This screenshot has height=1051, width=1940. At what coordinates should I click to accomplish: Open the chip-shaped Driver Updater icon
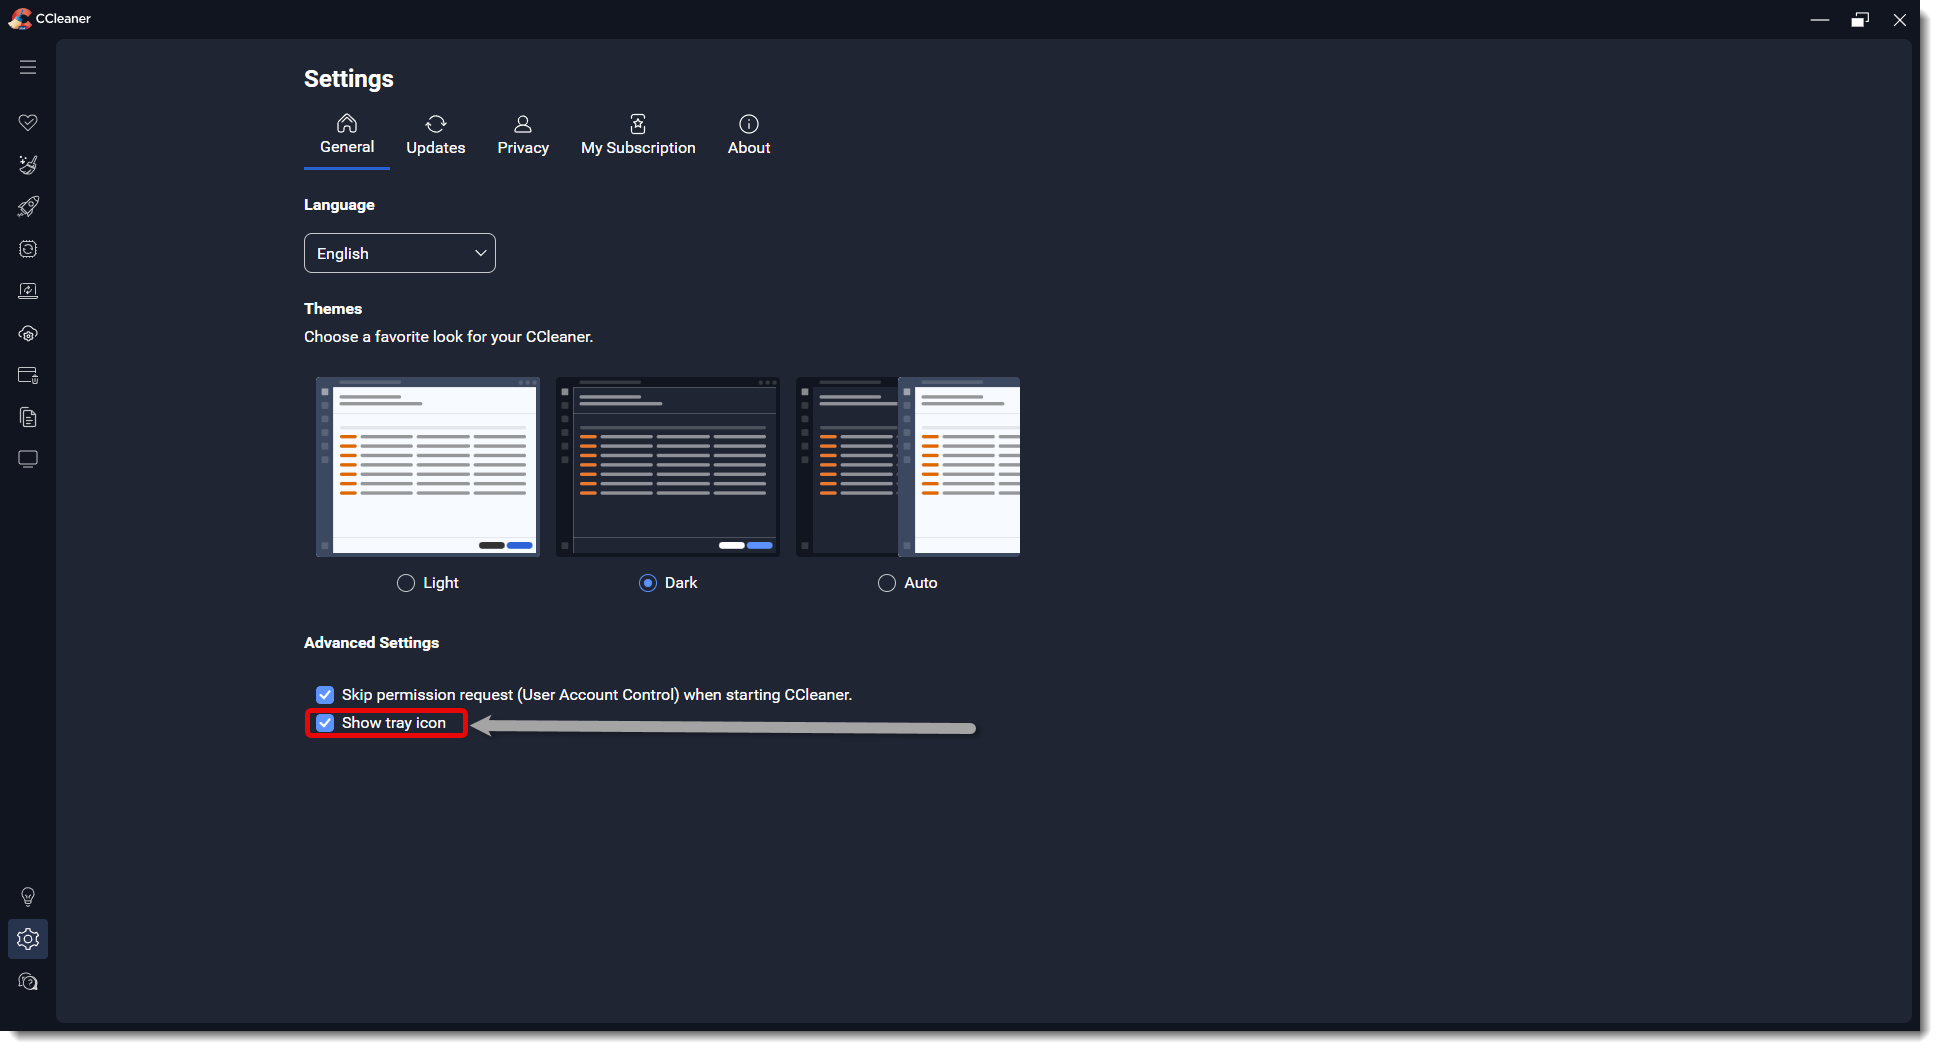[28, 249]
